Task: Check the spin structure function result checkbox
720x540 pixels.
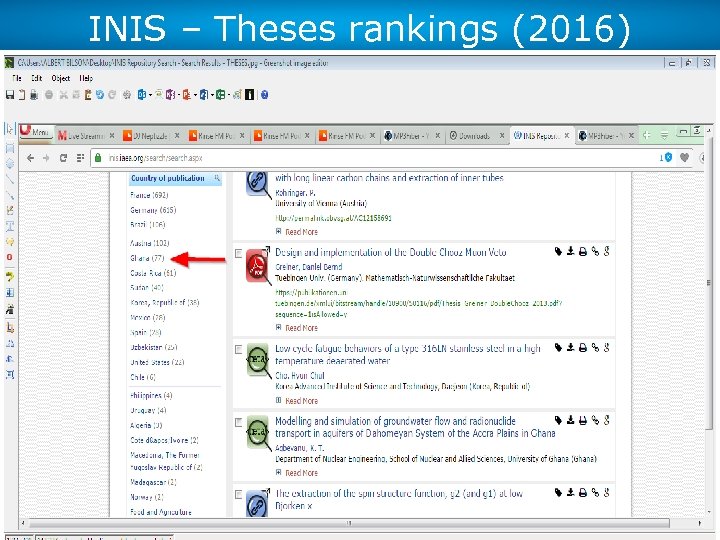Action: [238, 495]
